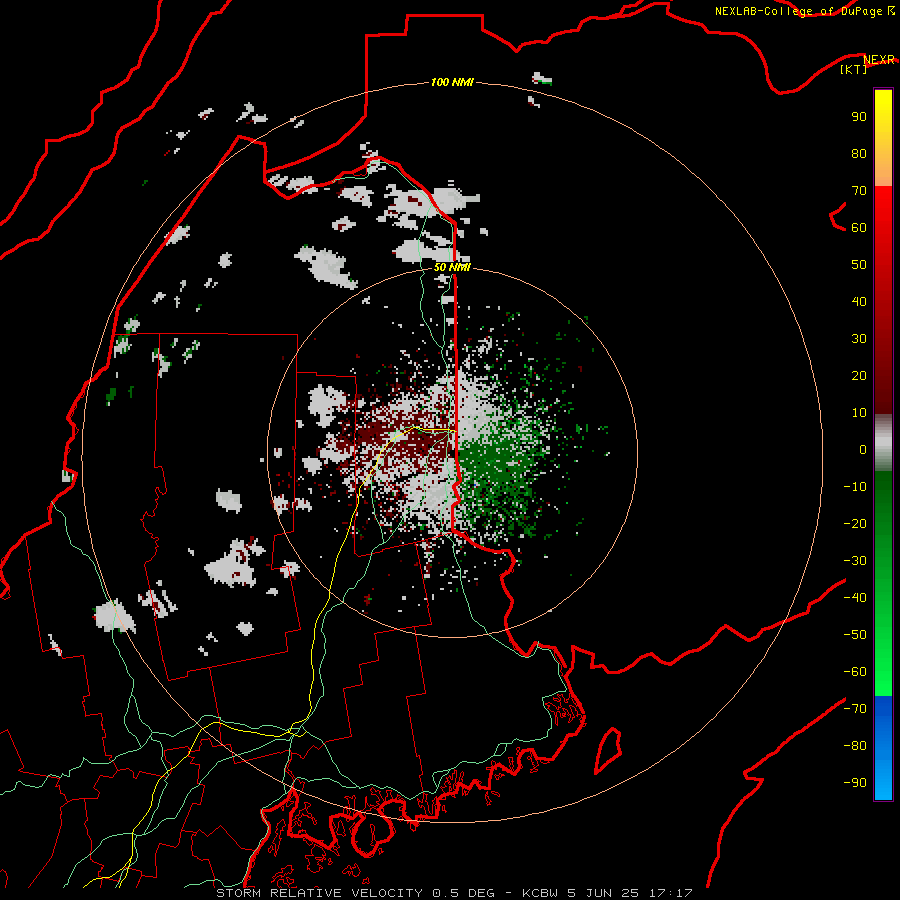Viewport: 900px width, 900px height.
Task: Click the positive 30 knot scale label
Action: pyautogui.click(x=859, y=339)
